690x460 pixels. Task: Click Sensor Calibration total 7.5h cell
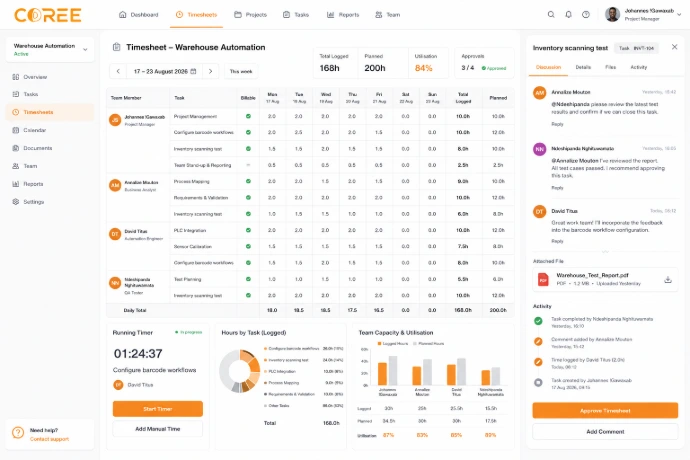point(463,247)
